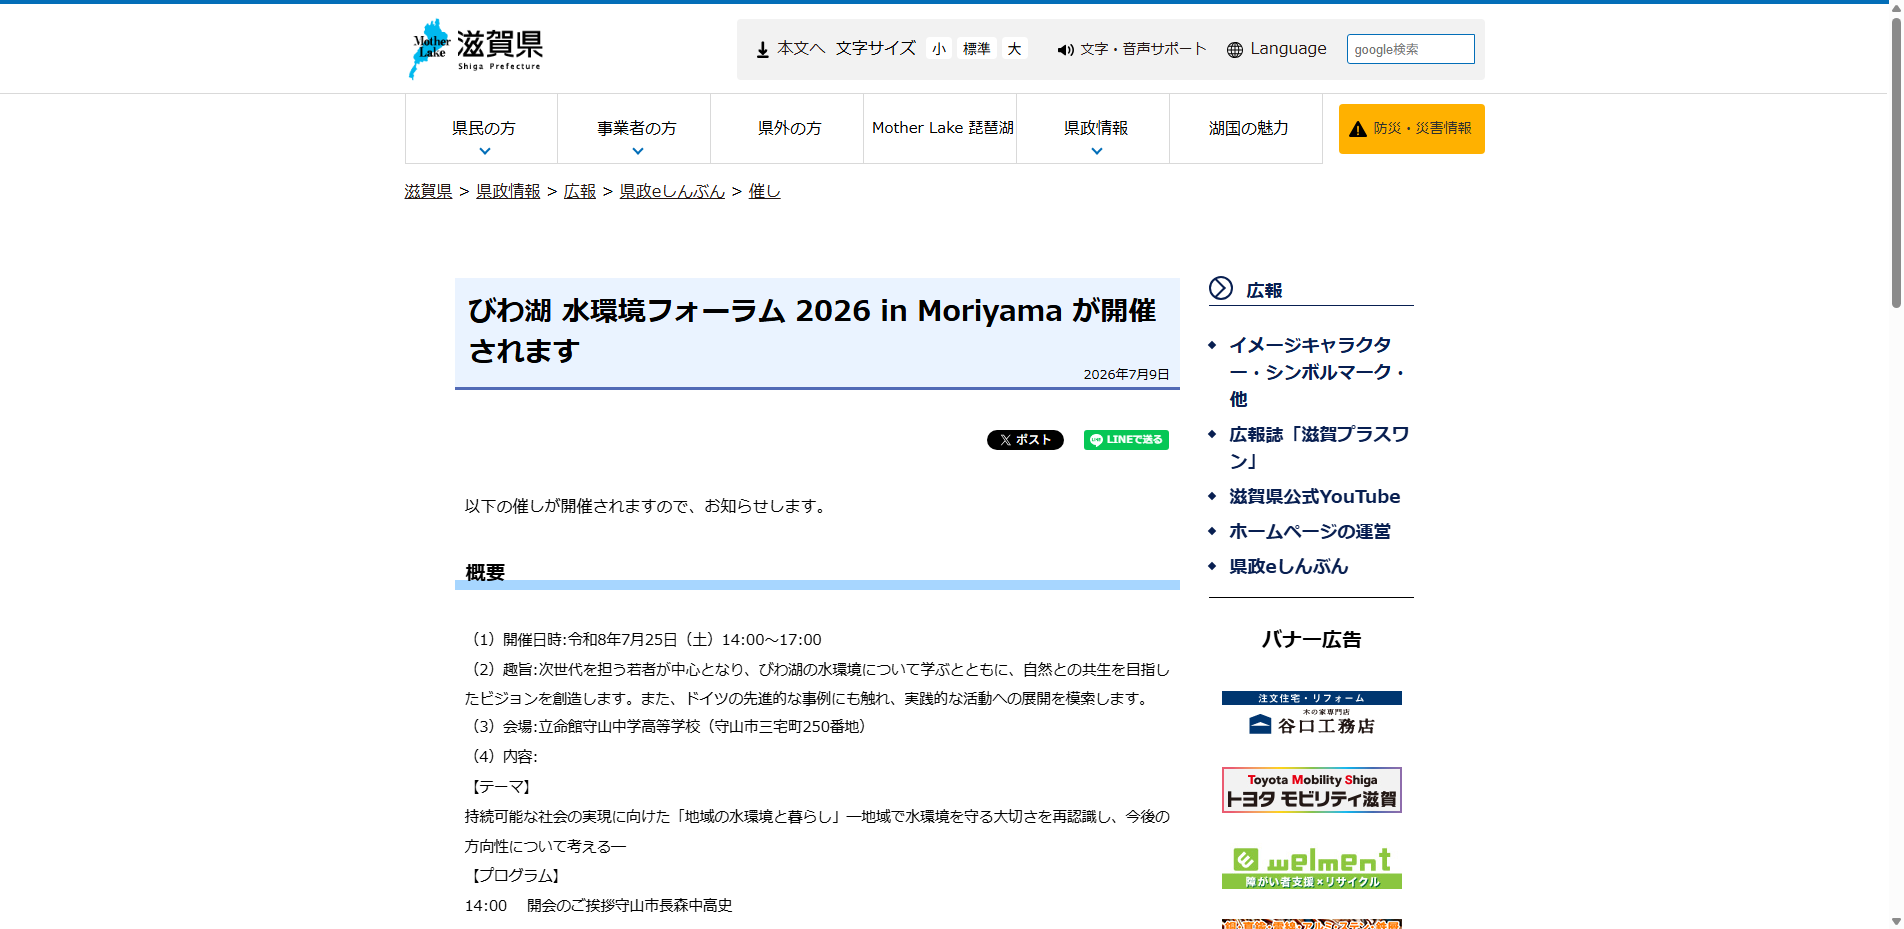The image size is (1904, 929).
Task: Open イメージキャラクター・シンボルマーク・他 link
Action: pos(1317,372)
